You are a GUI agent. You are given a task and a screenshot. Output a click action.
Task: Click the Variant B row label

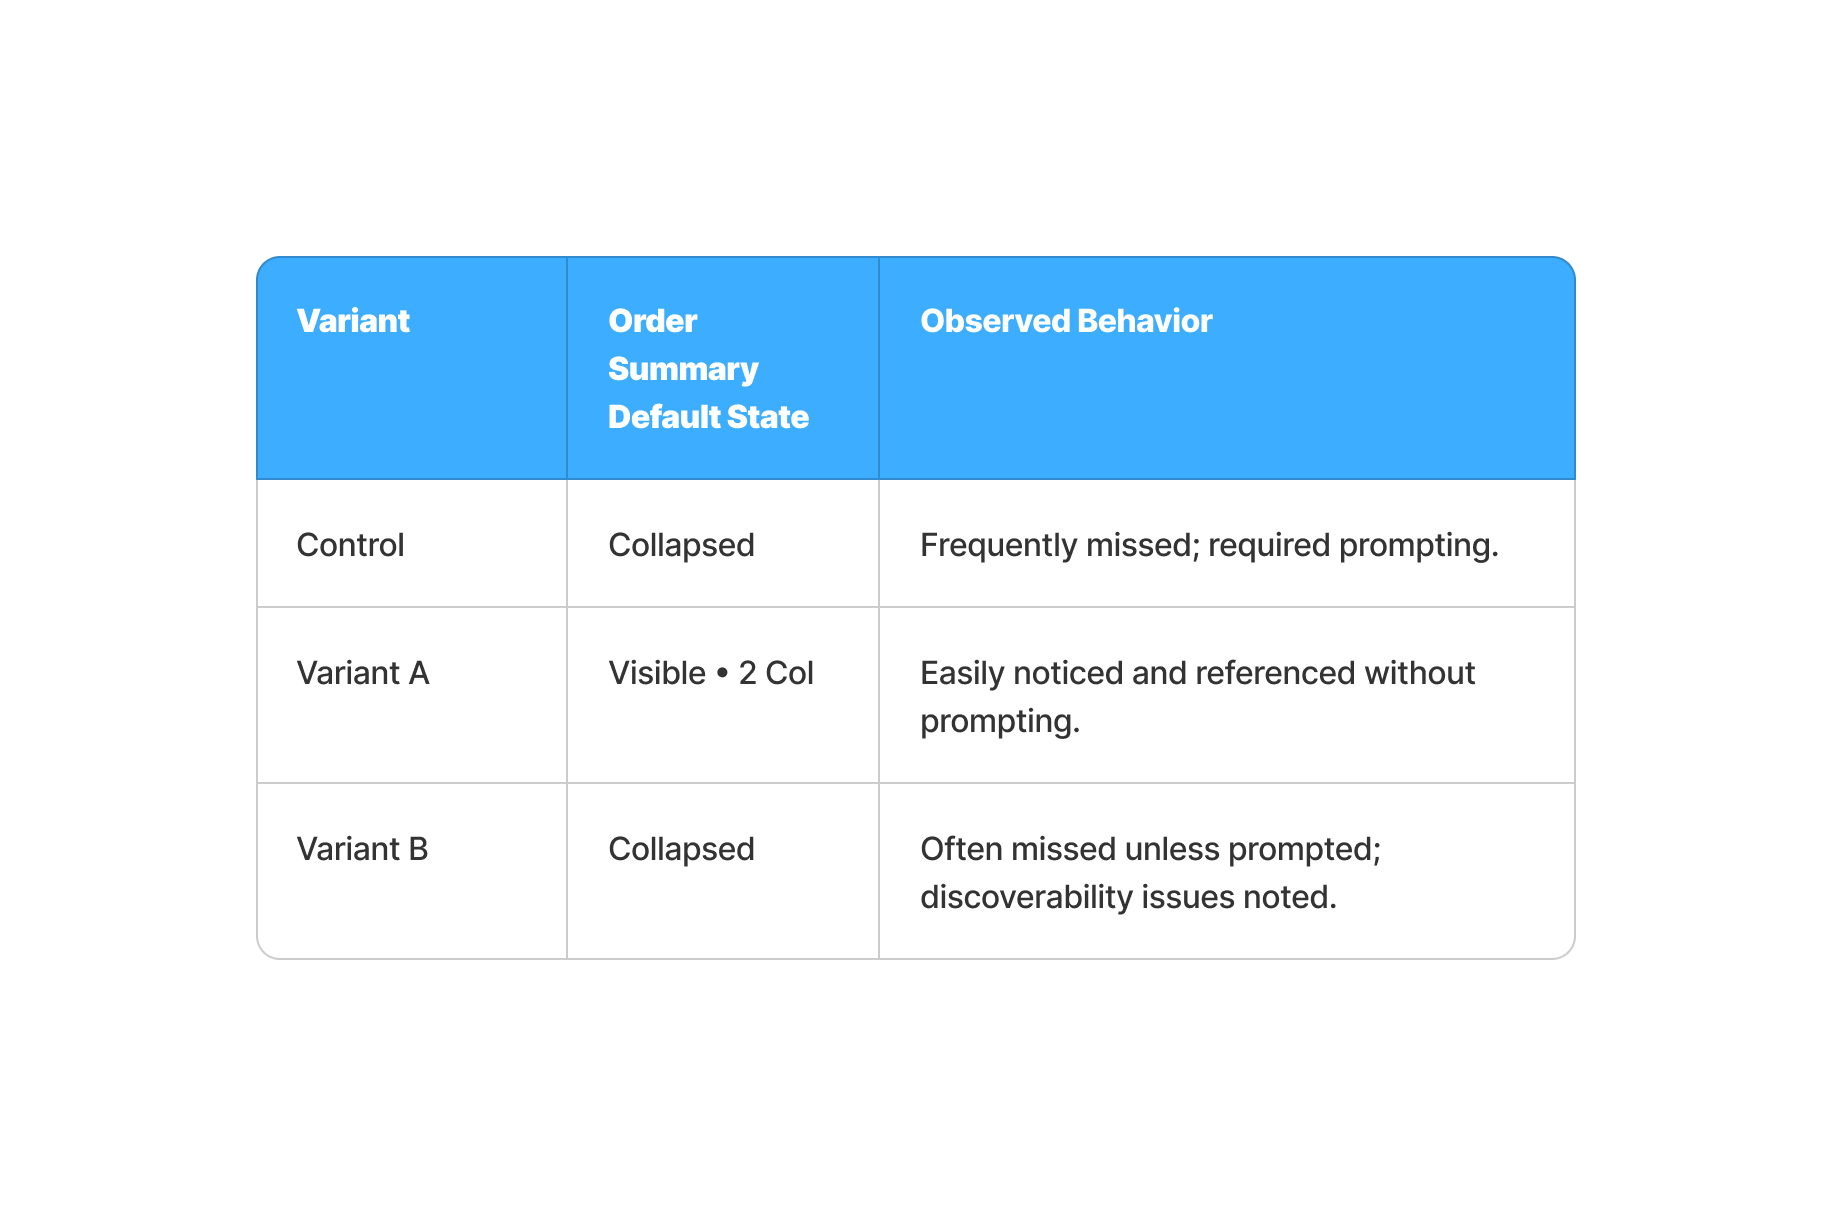(x=362, y=849)
